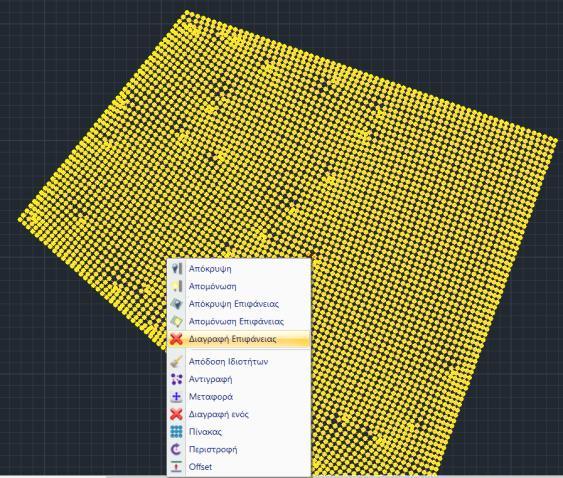The height and width of the screenshot is (478, 563).
Task: Click the Offset icon
Action: click(x=176, y=467)
